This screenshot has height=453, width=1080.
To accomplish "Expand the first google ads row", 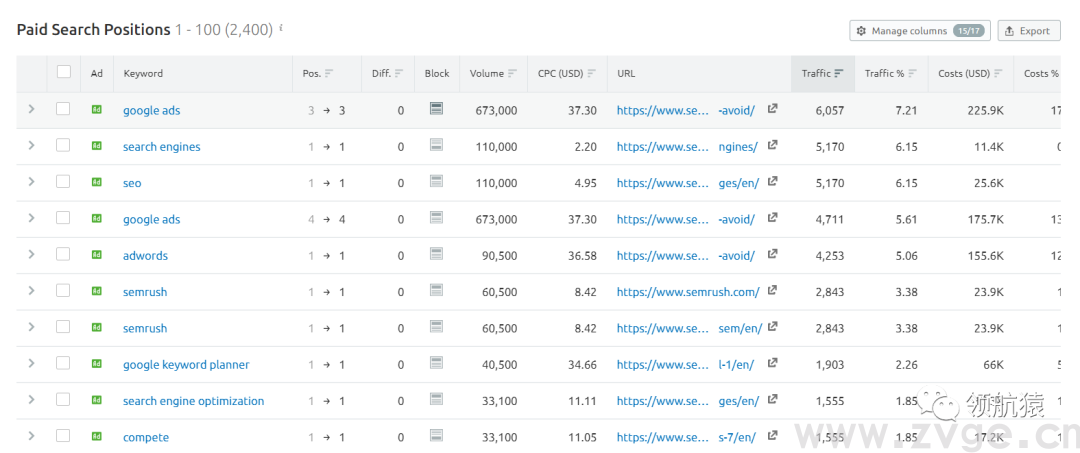I will [32, 109].
